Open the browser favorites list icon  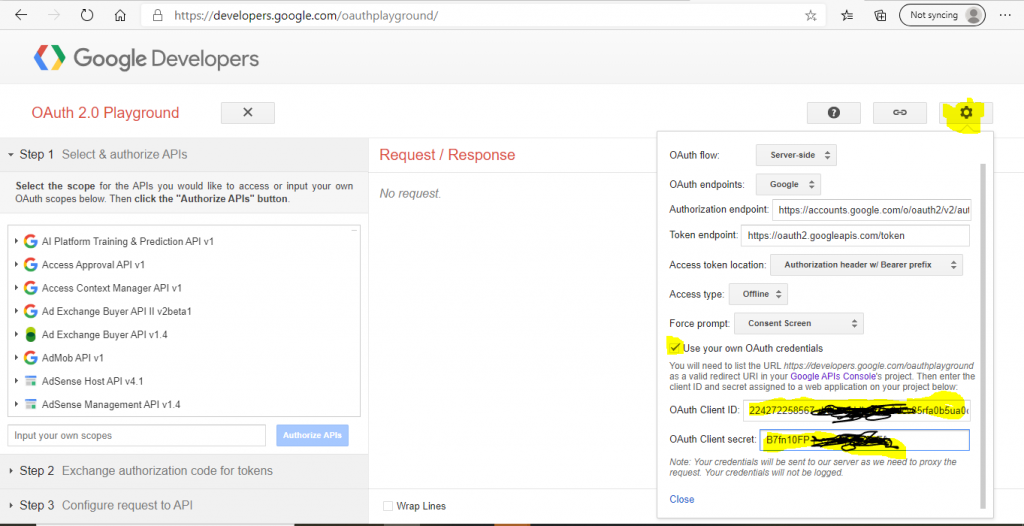pyautogui.click(x=847, y=16)
